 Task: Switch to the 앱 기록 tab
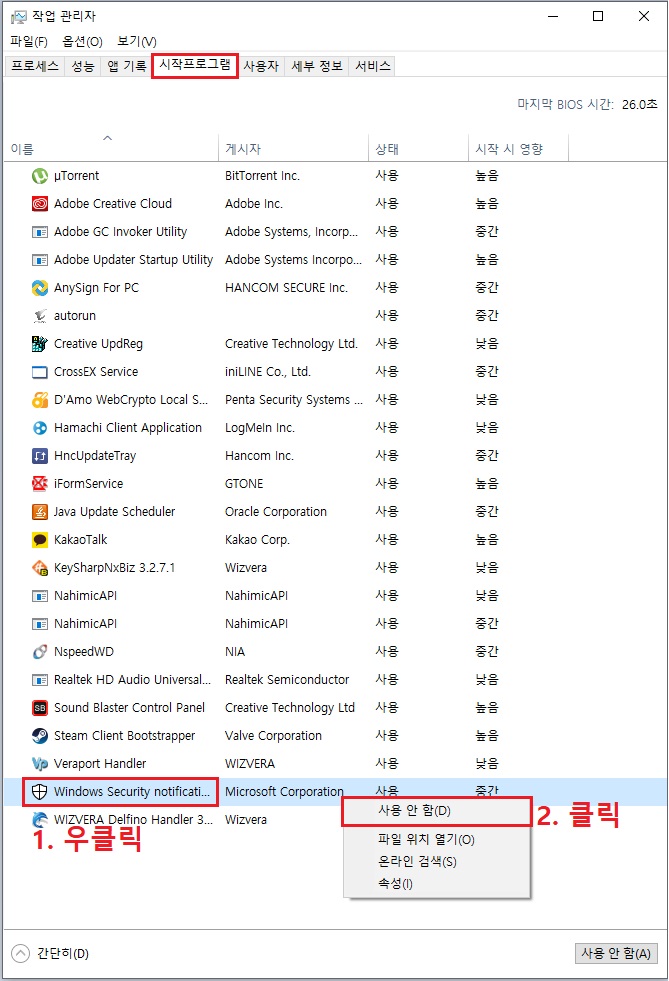tap(126, 66)
